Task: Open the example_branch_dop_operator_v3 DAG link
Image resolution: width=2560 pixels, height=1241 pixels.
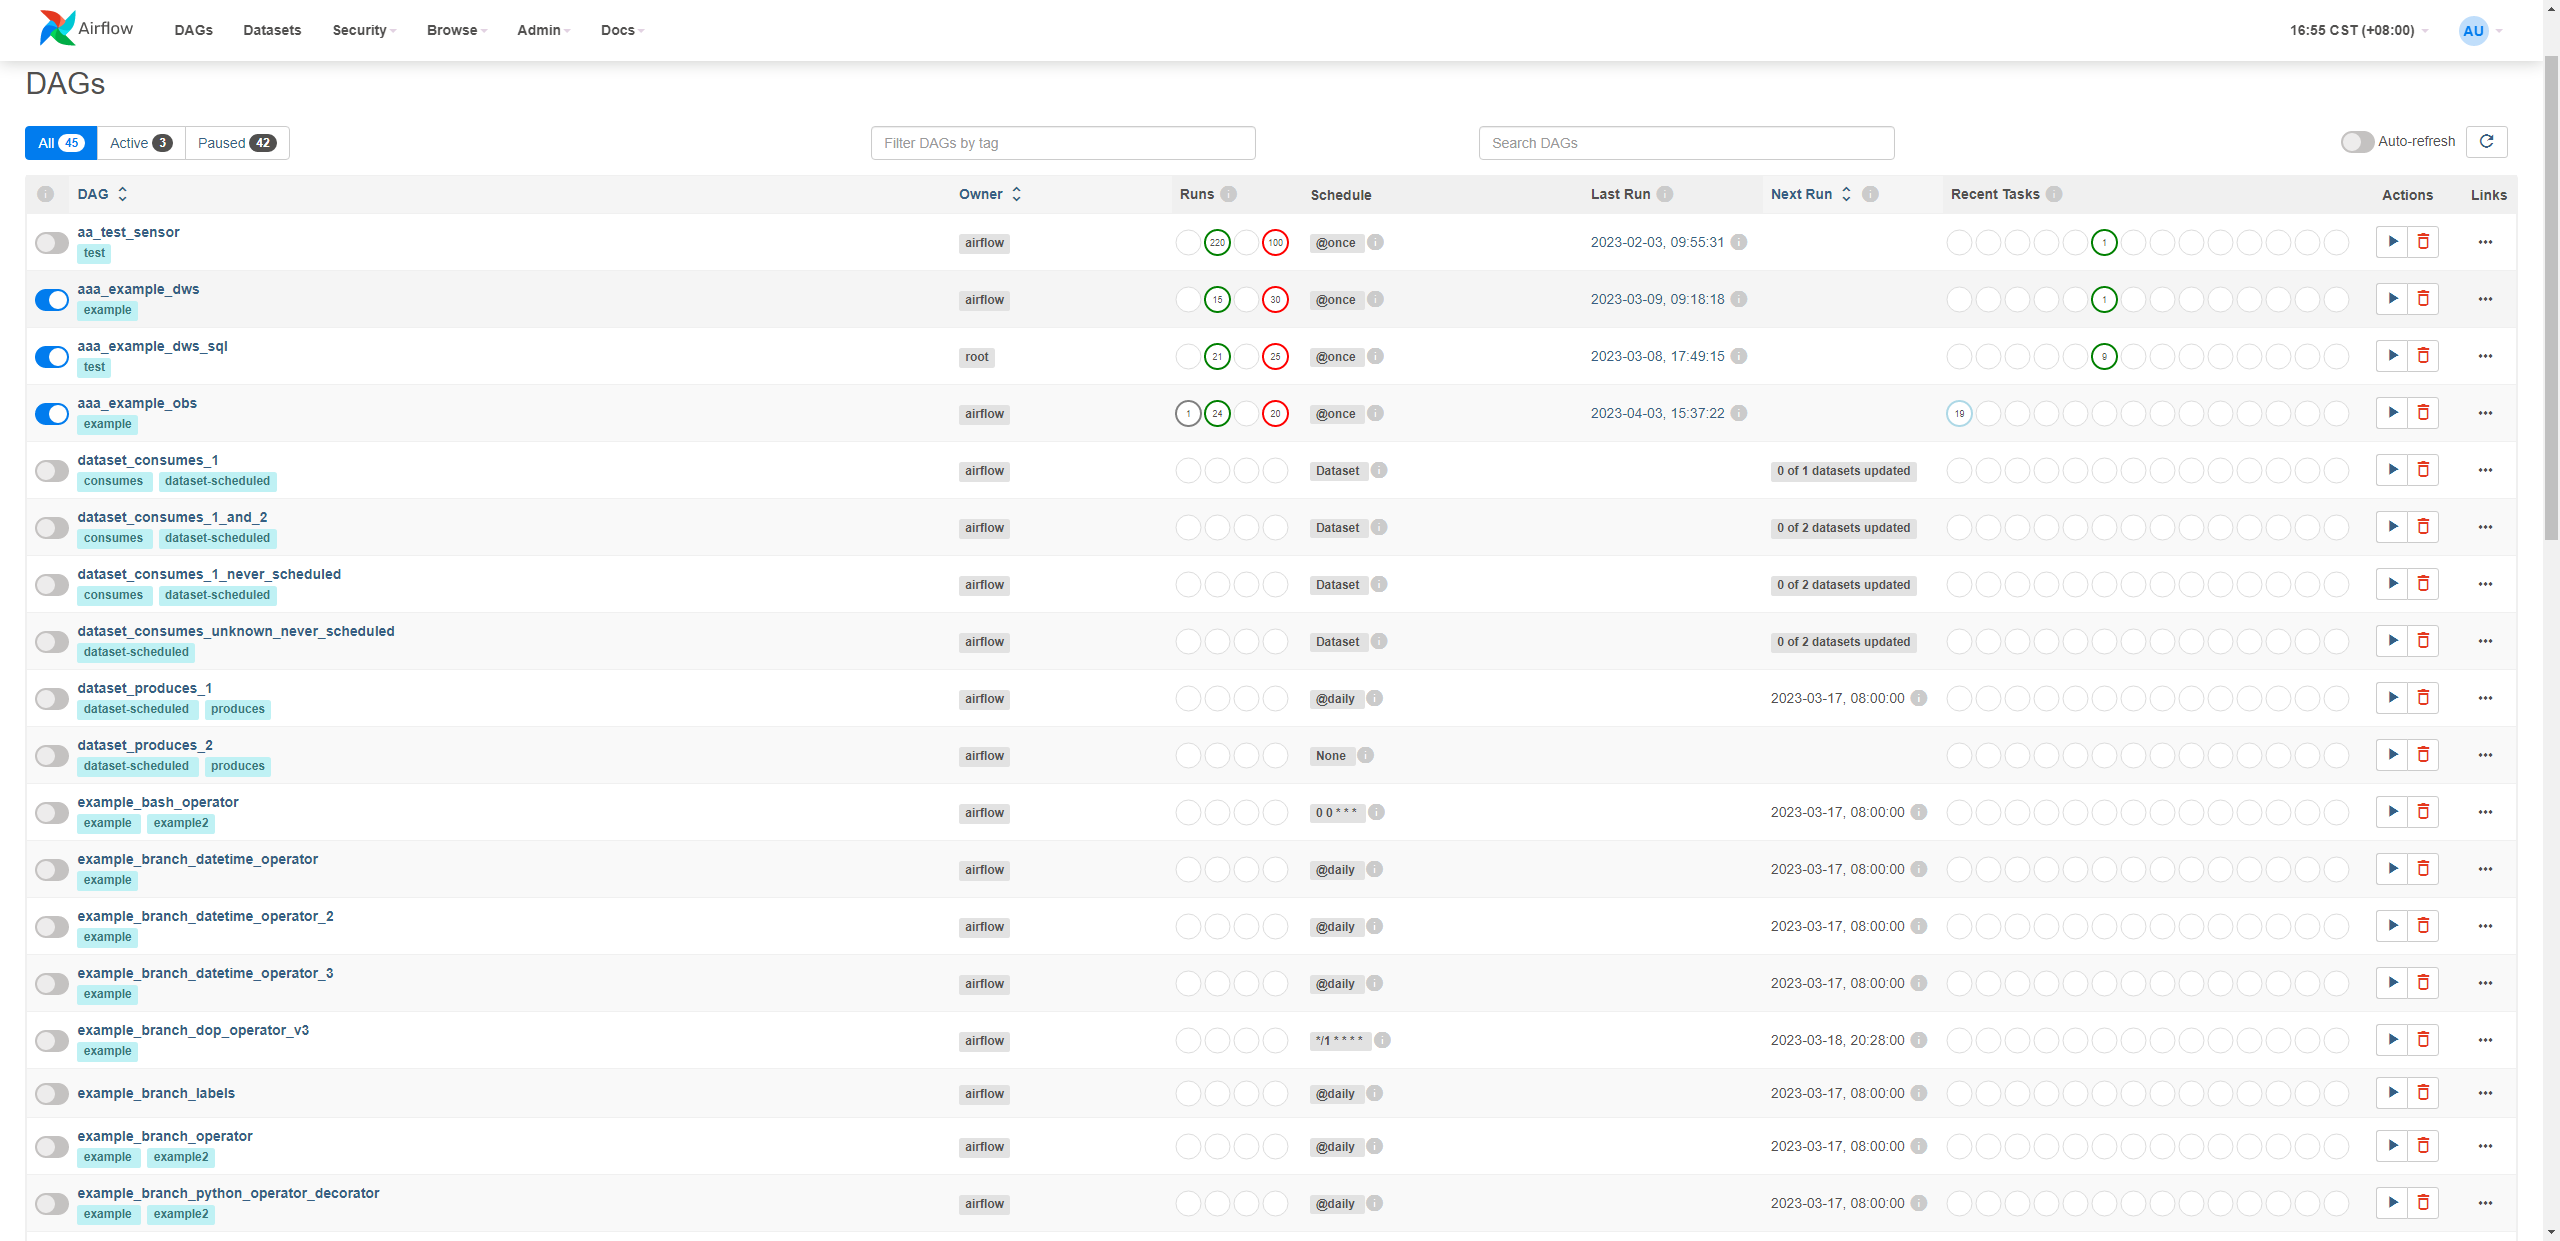Action: (x=193, y=1030)
